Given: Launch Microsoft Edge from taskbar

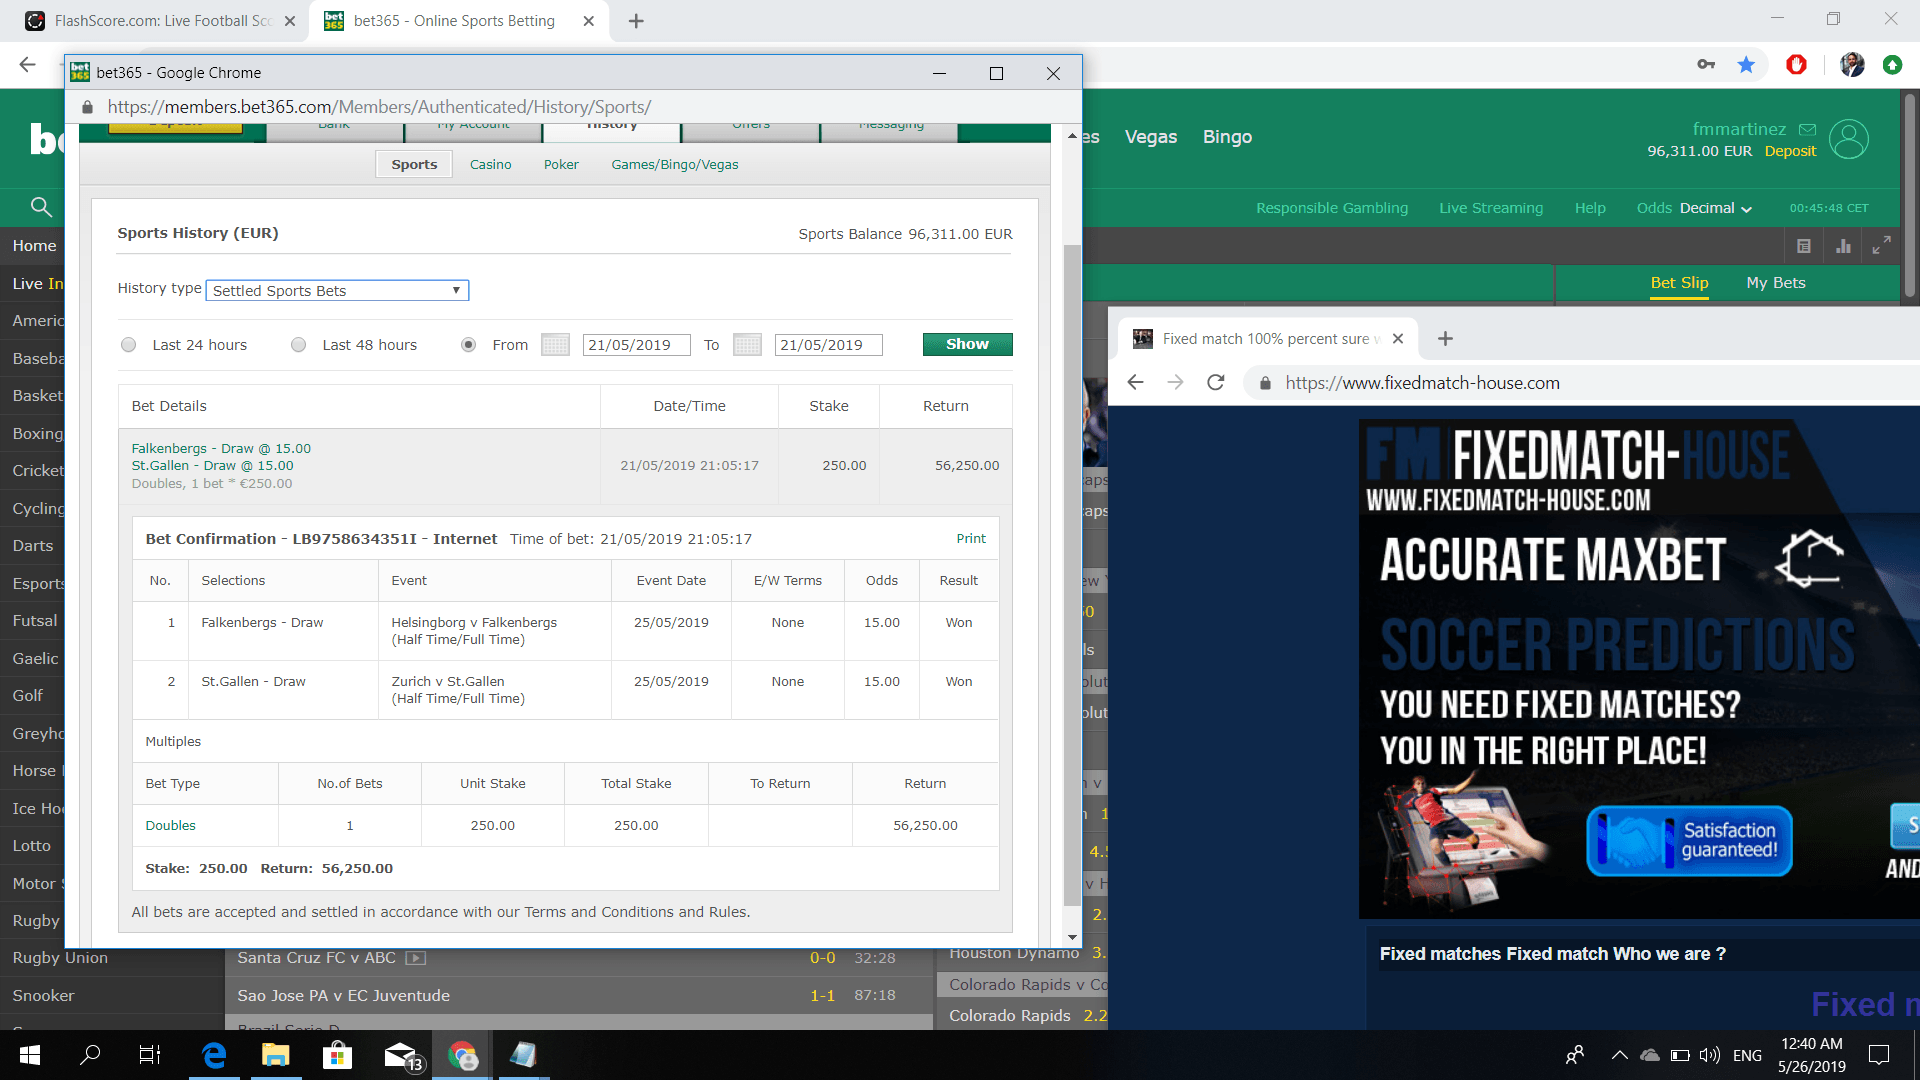Looking at the screenshot, I should (x=214, y=1055).
